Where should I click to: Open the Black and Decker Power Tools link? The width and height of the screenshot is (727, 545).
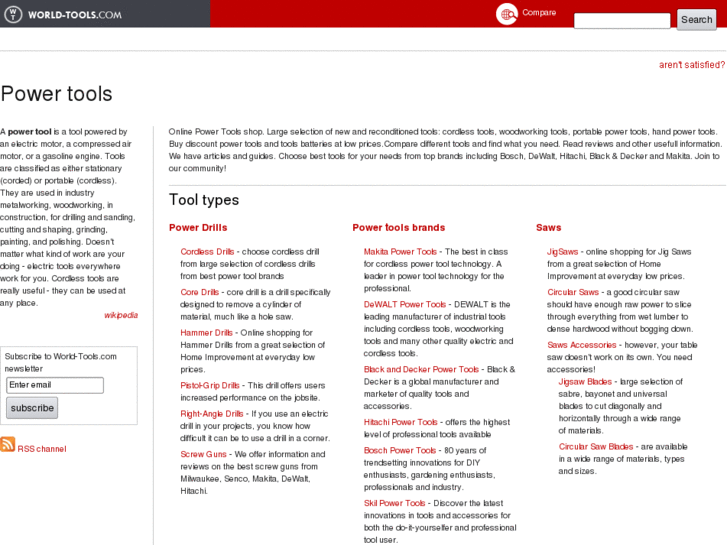[421, 370]
